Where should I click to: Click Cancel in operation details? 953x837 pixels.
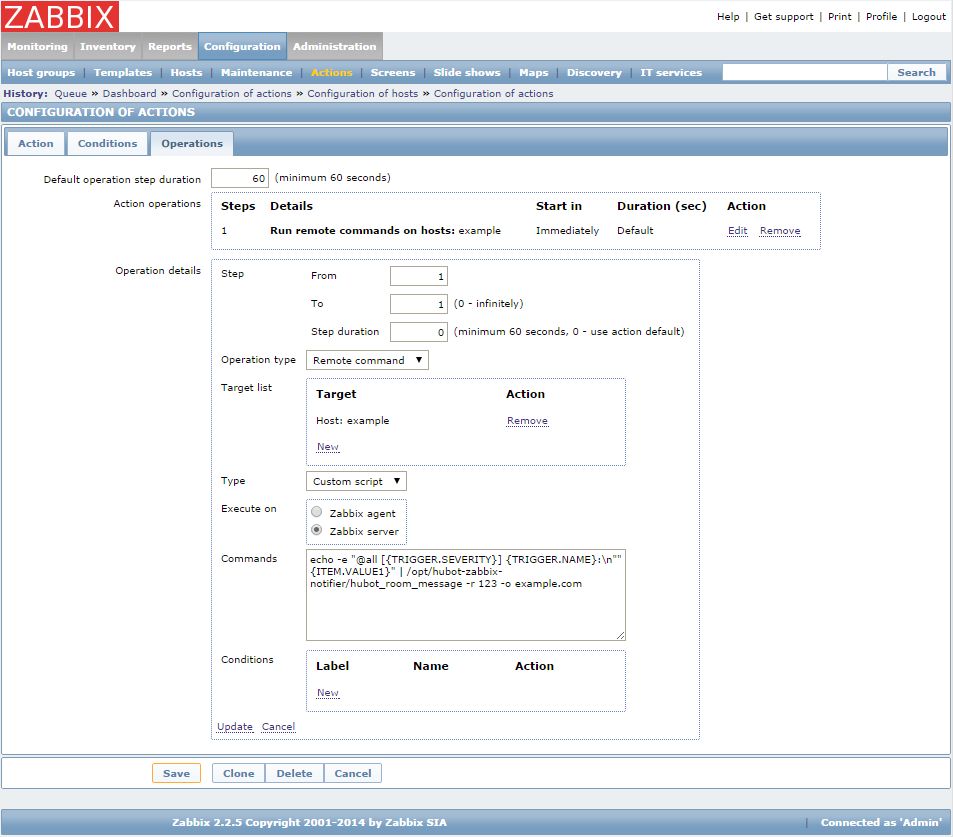click(278, 727)
